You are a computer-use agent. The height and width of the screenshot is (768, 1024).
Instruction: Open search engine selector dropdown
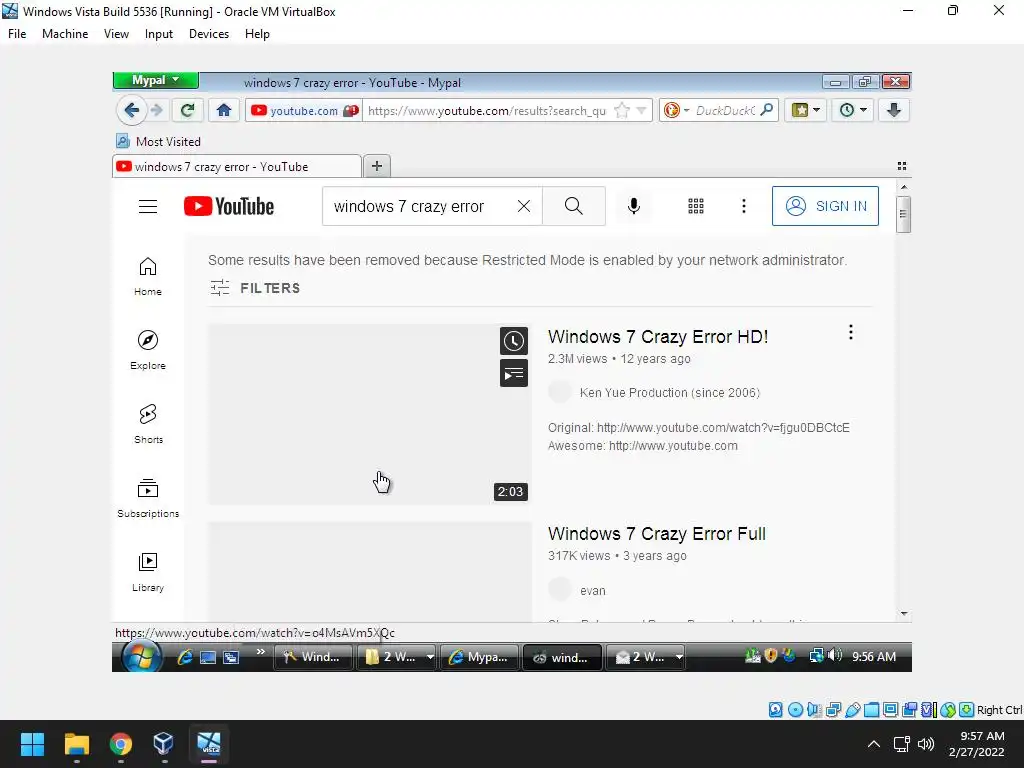point(677,110)
